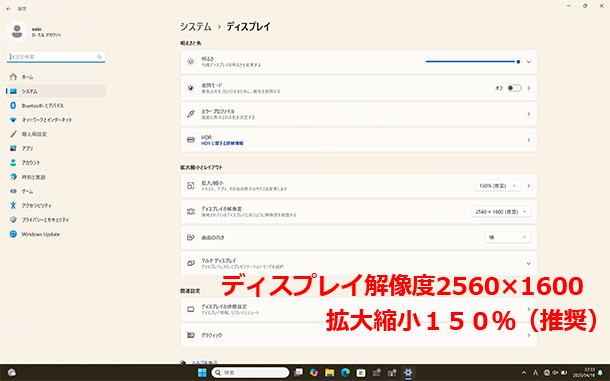This screenshot has height=381, width=610.
Task: Open 拡大/縮小 details chevron
Action: (x=529, y=186)
